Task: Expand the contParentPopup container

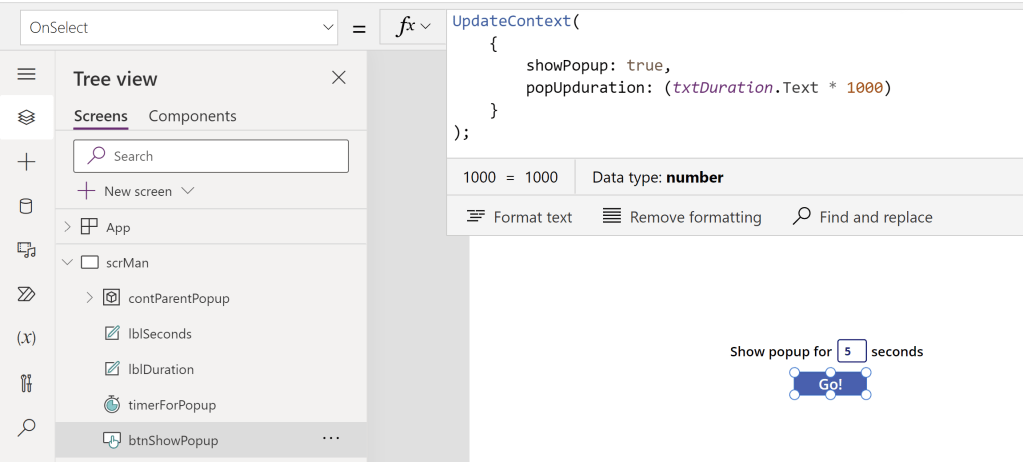Action: (x=89, y=297)
